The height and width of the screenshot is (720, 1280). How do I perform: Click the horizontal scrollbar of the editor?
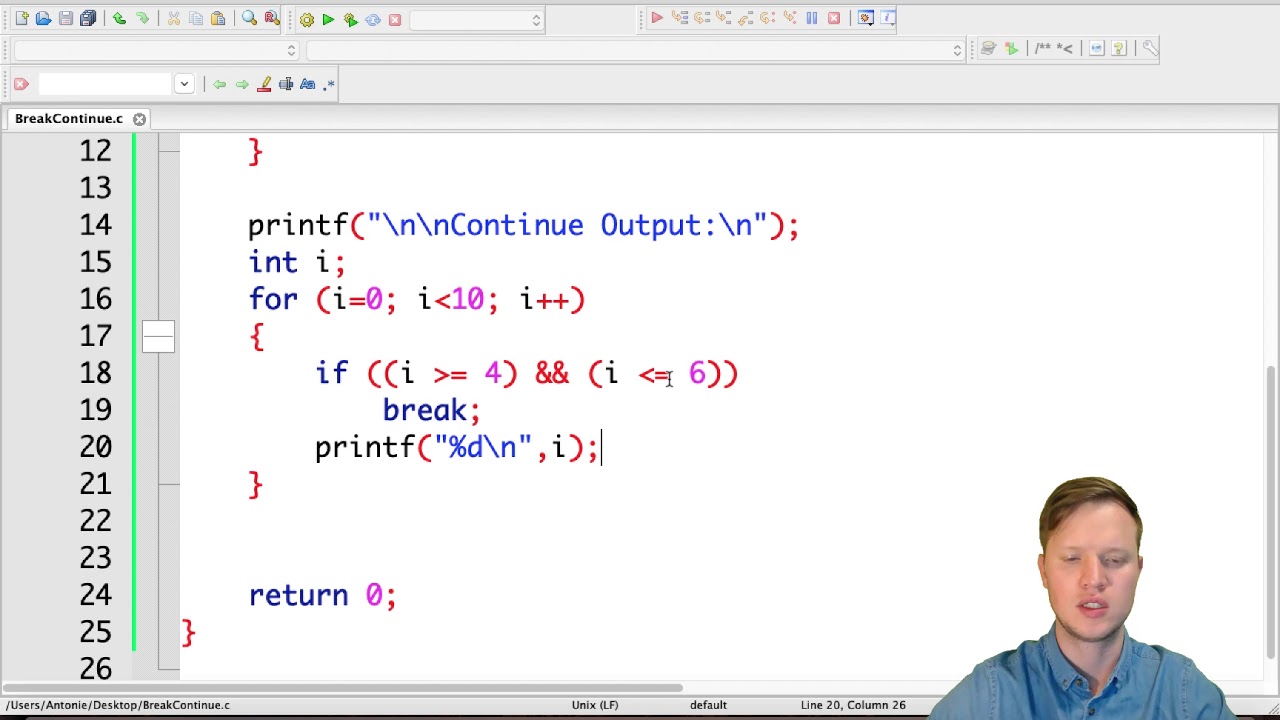(343, 688)
